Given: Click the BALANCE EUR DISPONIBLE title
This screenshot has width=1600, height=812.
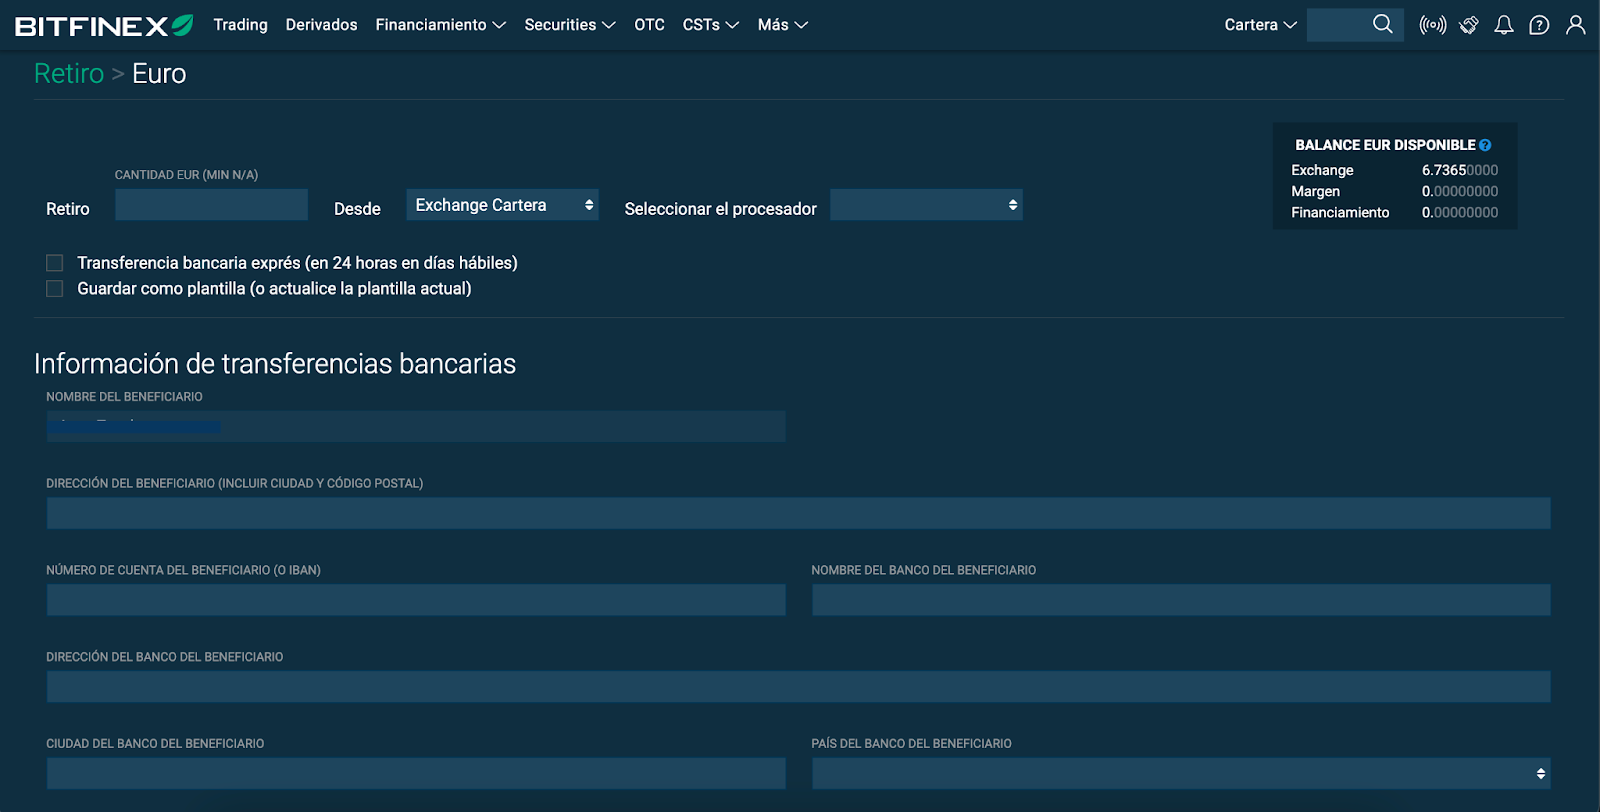Looking at the screenshot, I should [x=1385, y=145].
